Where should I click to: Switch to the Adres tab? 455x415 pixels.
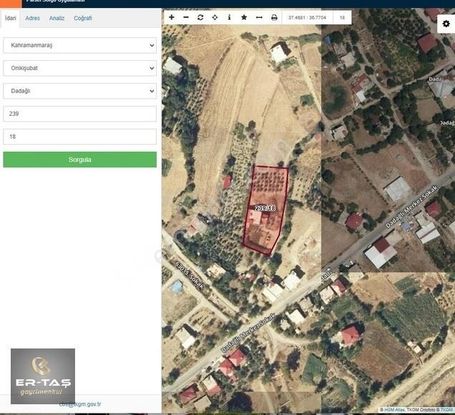coord(32,18)
